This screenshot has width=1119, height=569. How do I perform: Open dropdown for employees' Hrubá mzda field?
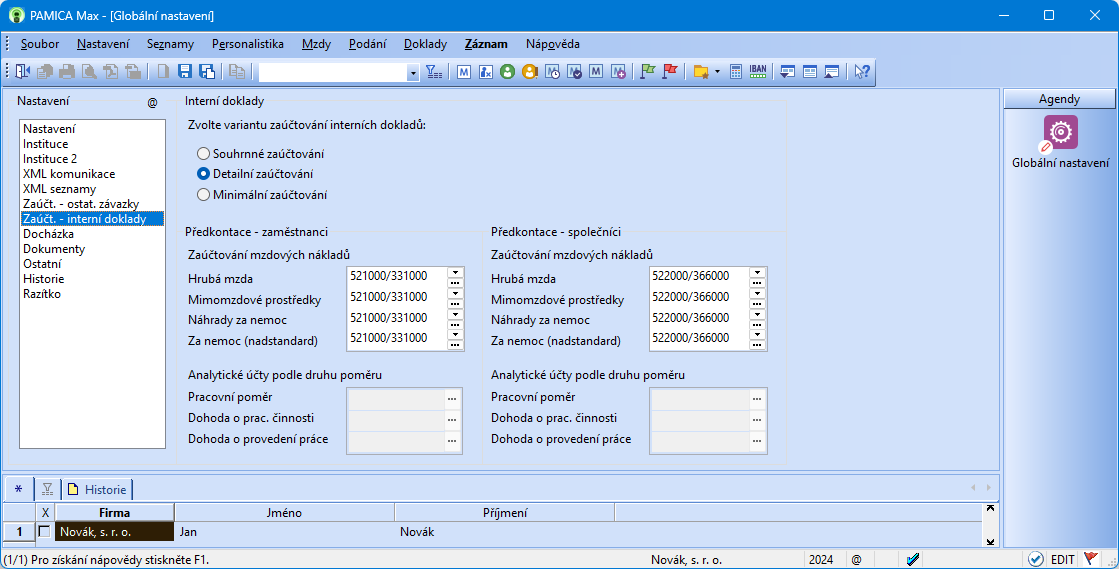(x=455, y=272)
